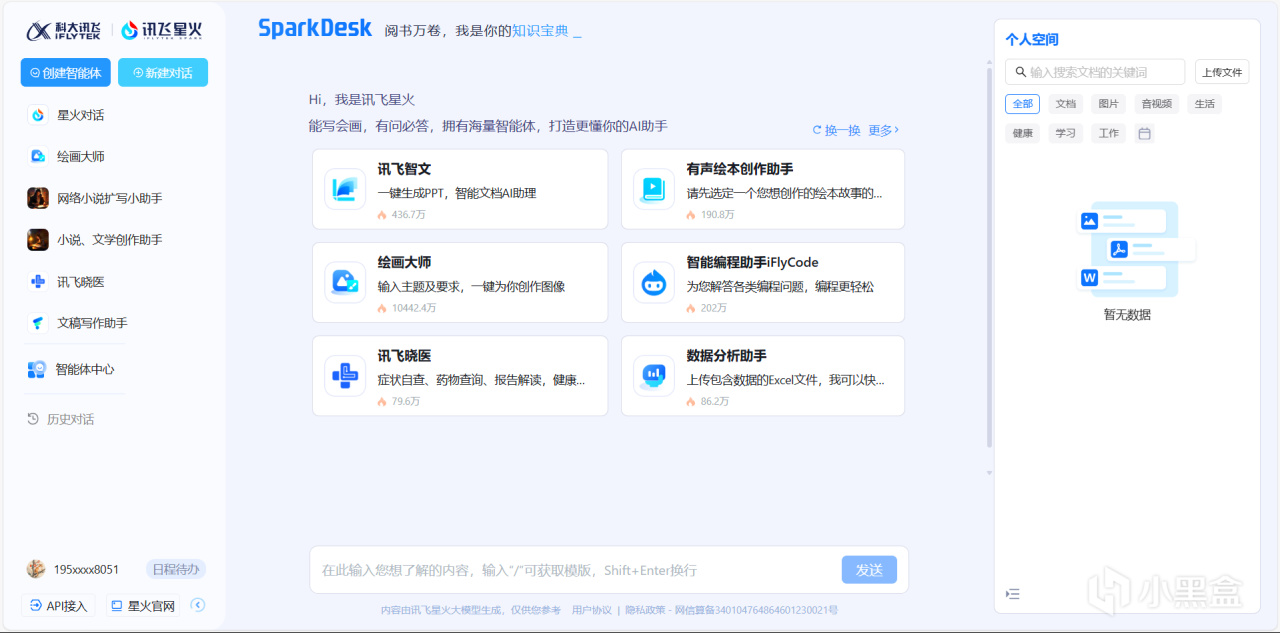The image size is (1280, 633).
Task: Start a 新建对话
Action: (163, 73)
